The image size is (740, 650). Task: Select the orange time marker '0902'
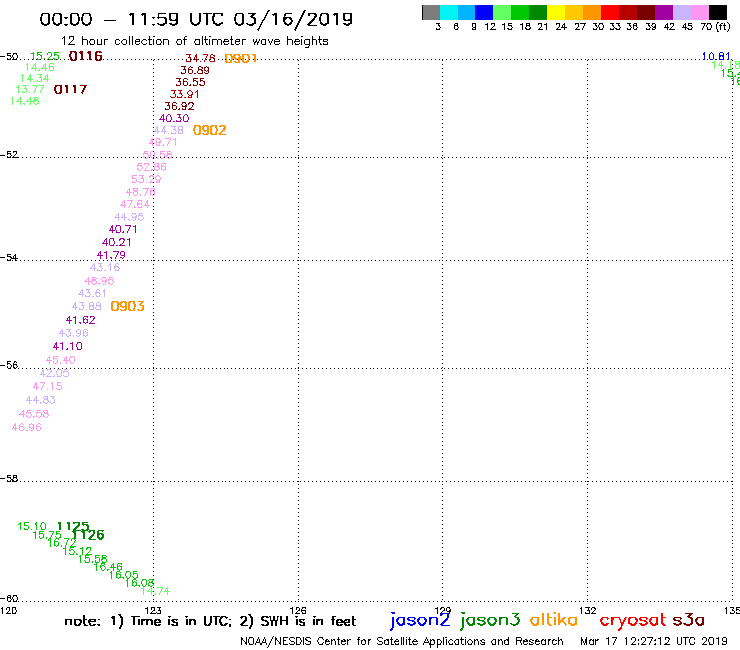[x=210, y=130]
